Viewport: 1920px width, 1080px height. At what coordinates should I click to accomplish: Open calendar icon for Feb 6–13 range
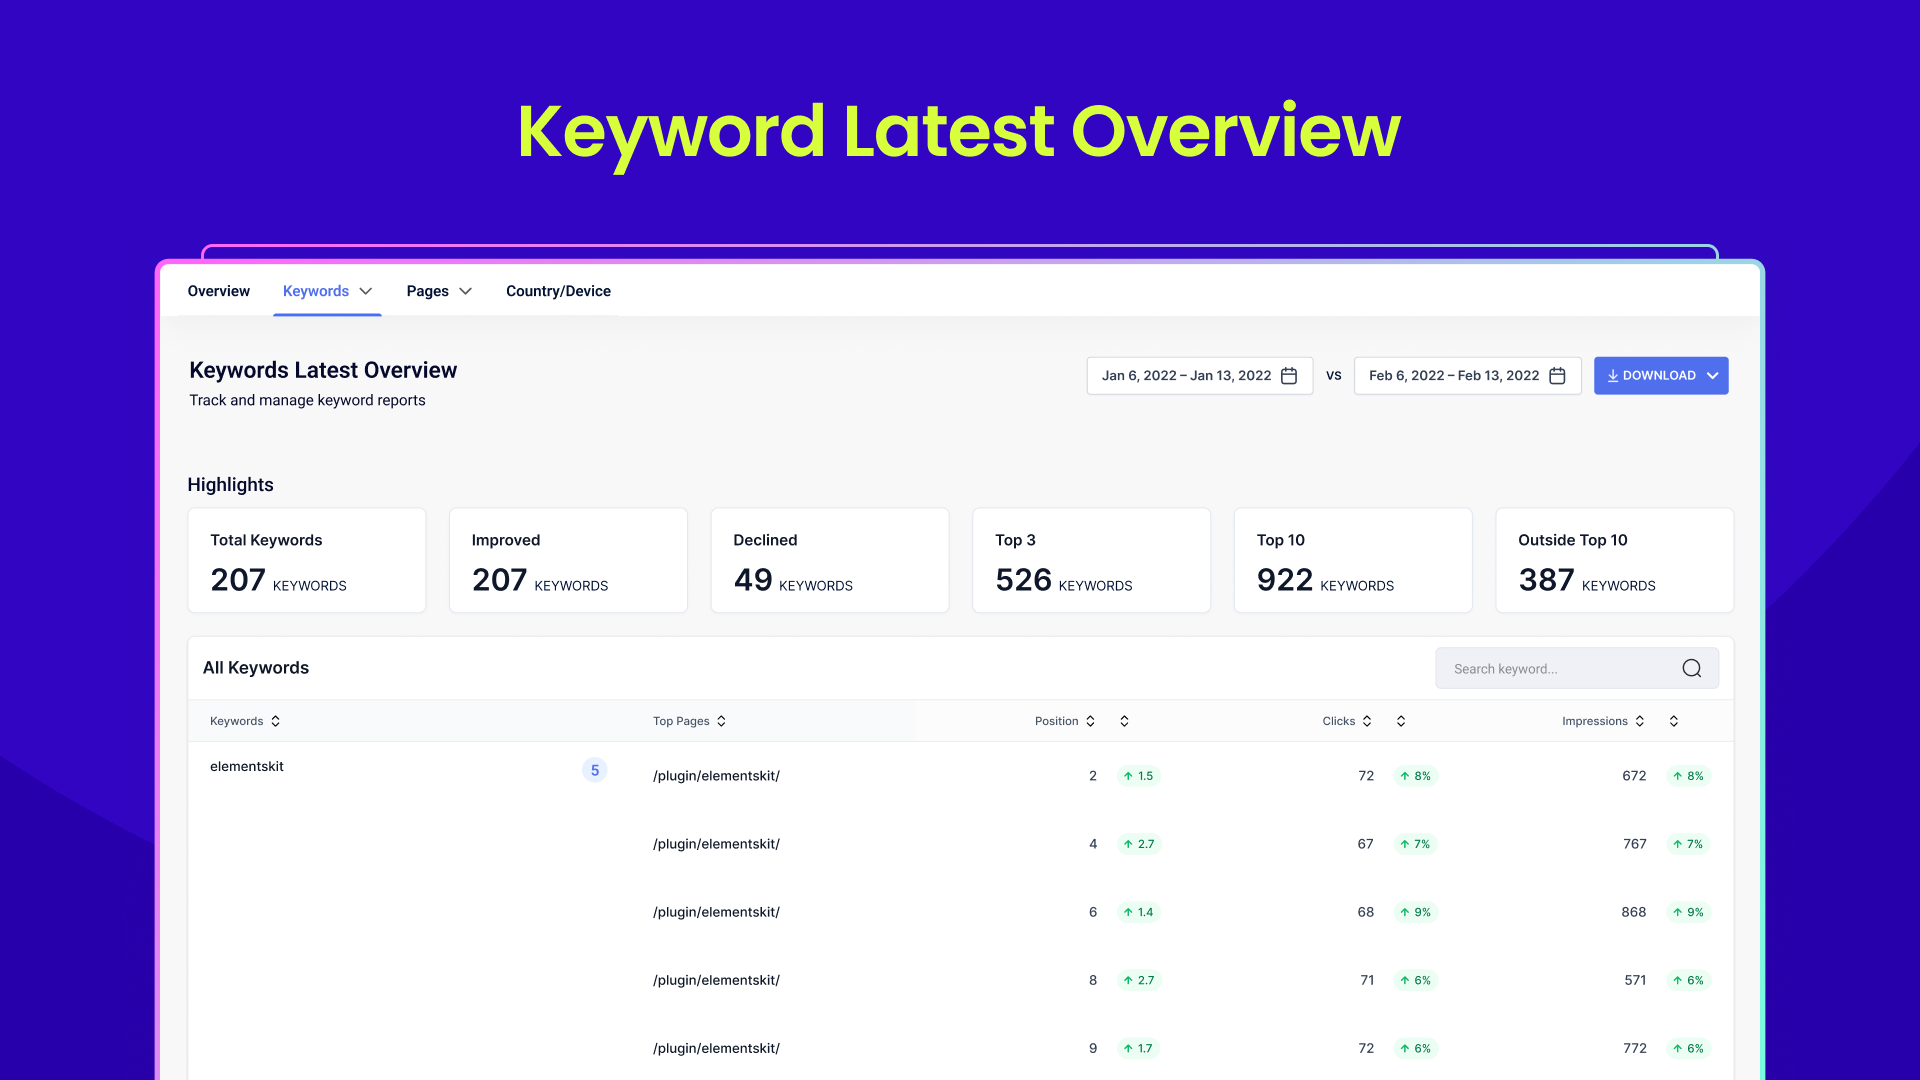click(1557, 376)
